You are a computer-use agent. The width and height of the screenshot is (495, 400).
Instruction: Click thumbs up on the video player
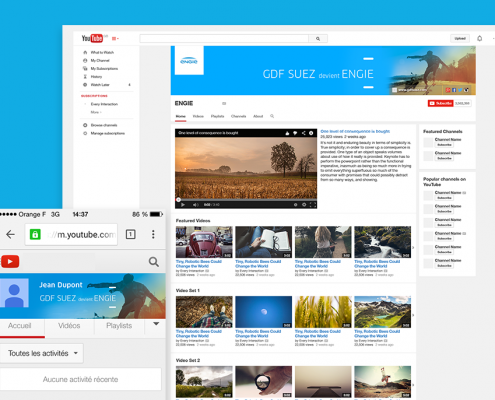[x=287, y=133]
